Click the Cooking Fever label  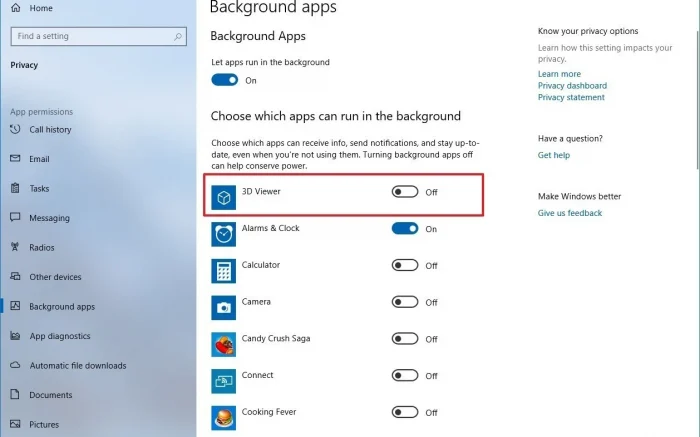click(x=269, y=412)
